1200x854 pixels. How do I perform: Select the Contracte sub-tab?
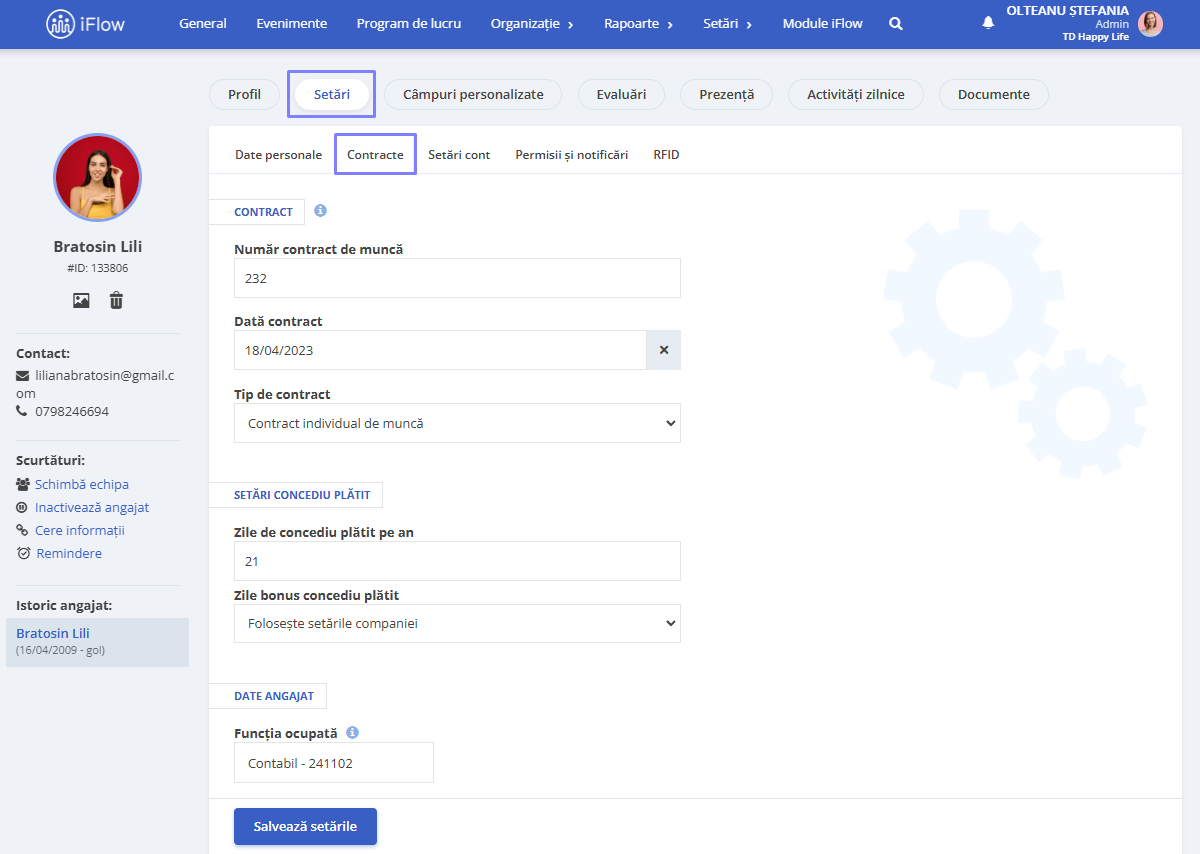pos(375,154)
